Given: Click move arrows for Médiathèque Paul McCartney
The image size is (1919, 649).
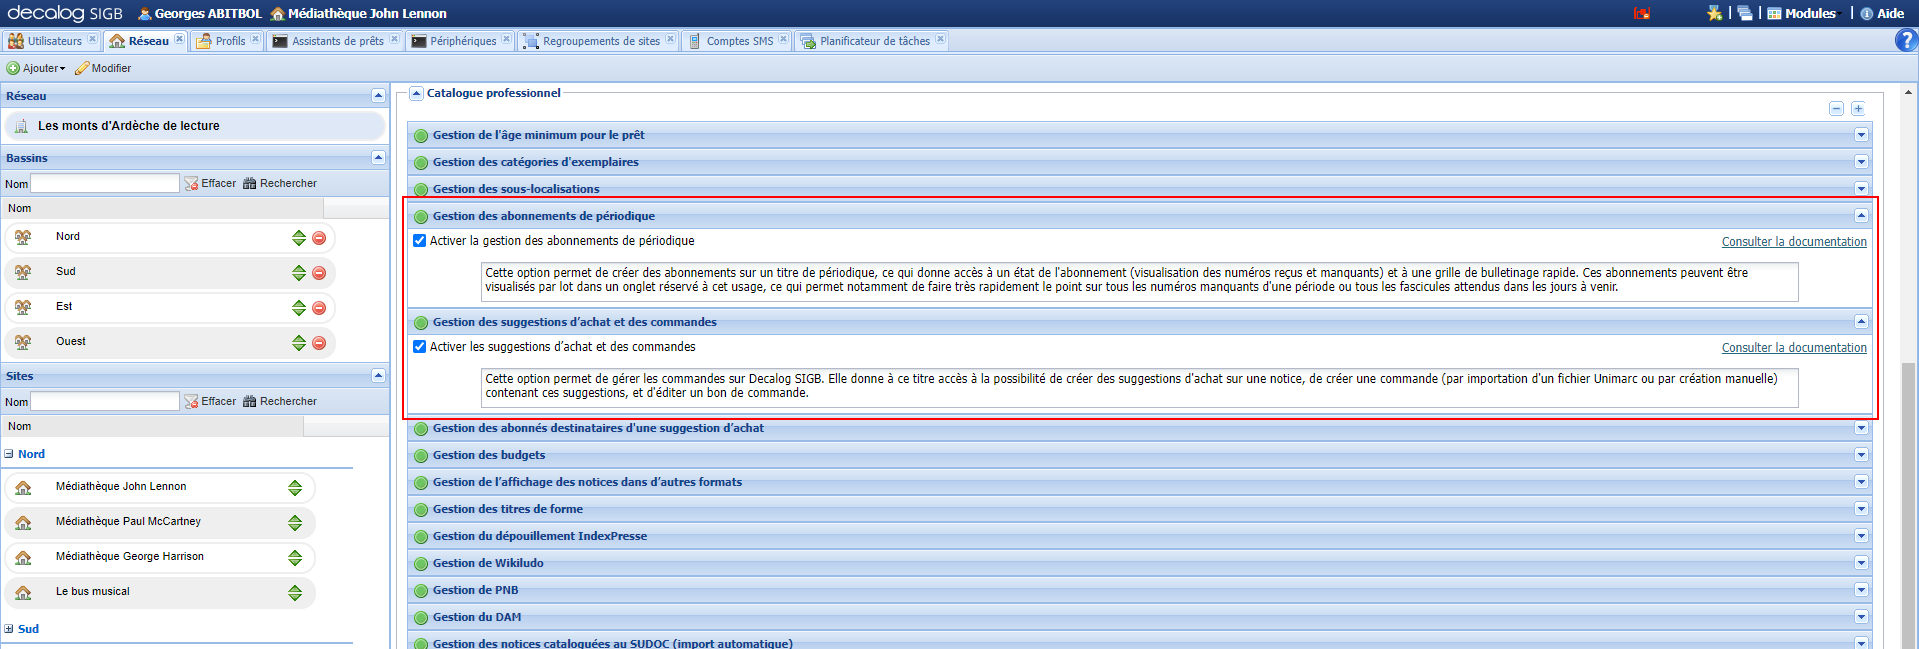Looking at the screenshot, I should pos(295,523).
